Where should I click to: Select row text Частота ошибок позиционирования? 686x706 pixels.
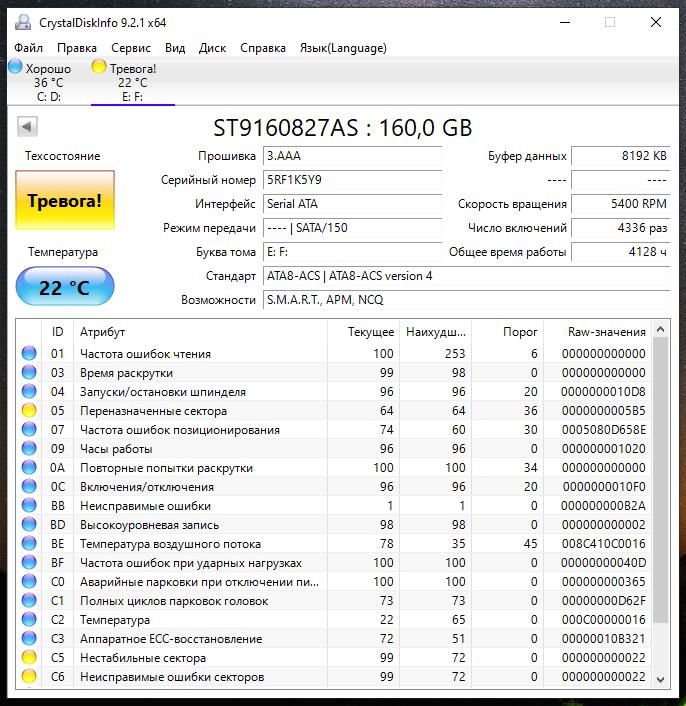pyautogui.click(x=180, y=430)
